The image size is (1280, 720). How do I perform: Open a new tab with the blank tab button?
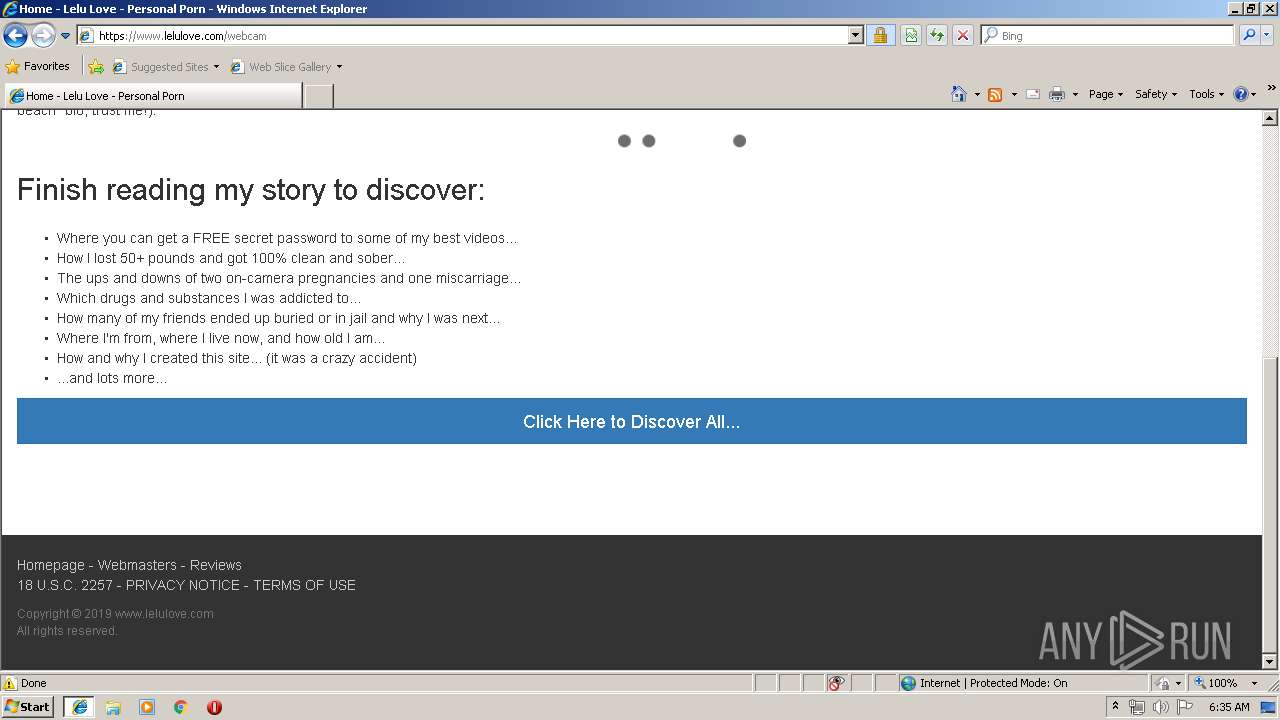318,96
